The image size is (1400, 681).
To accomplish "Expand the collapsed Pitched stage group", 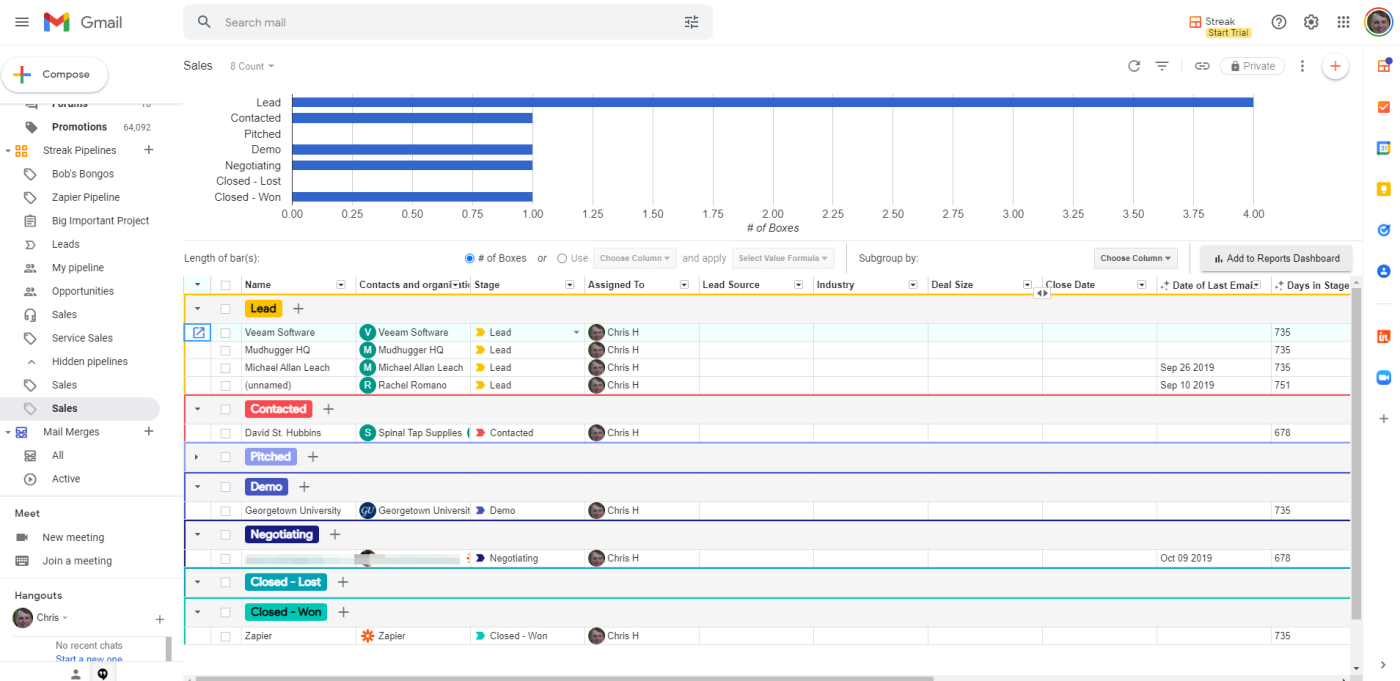I will pyautogui.click(x=197, y=457).
